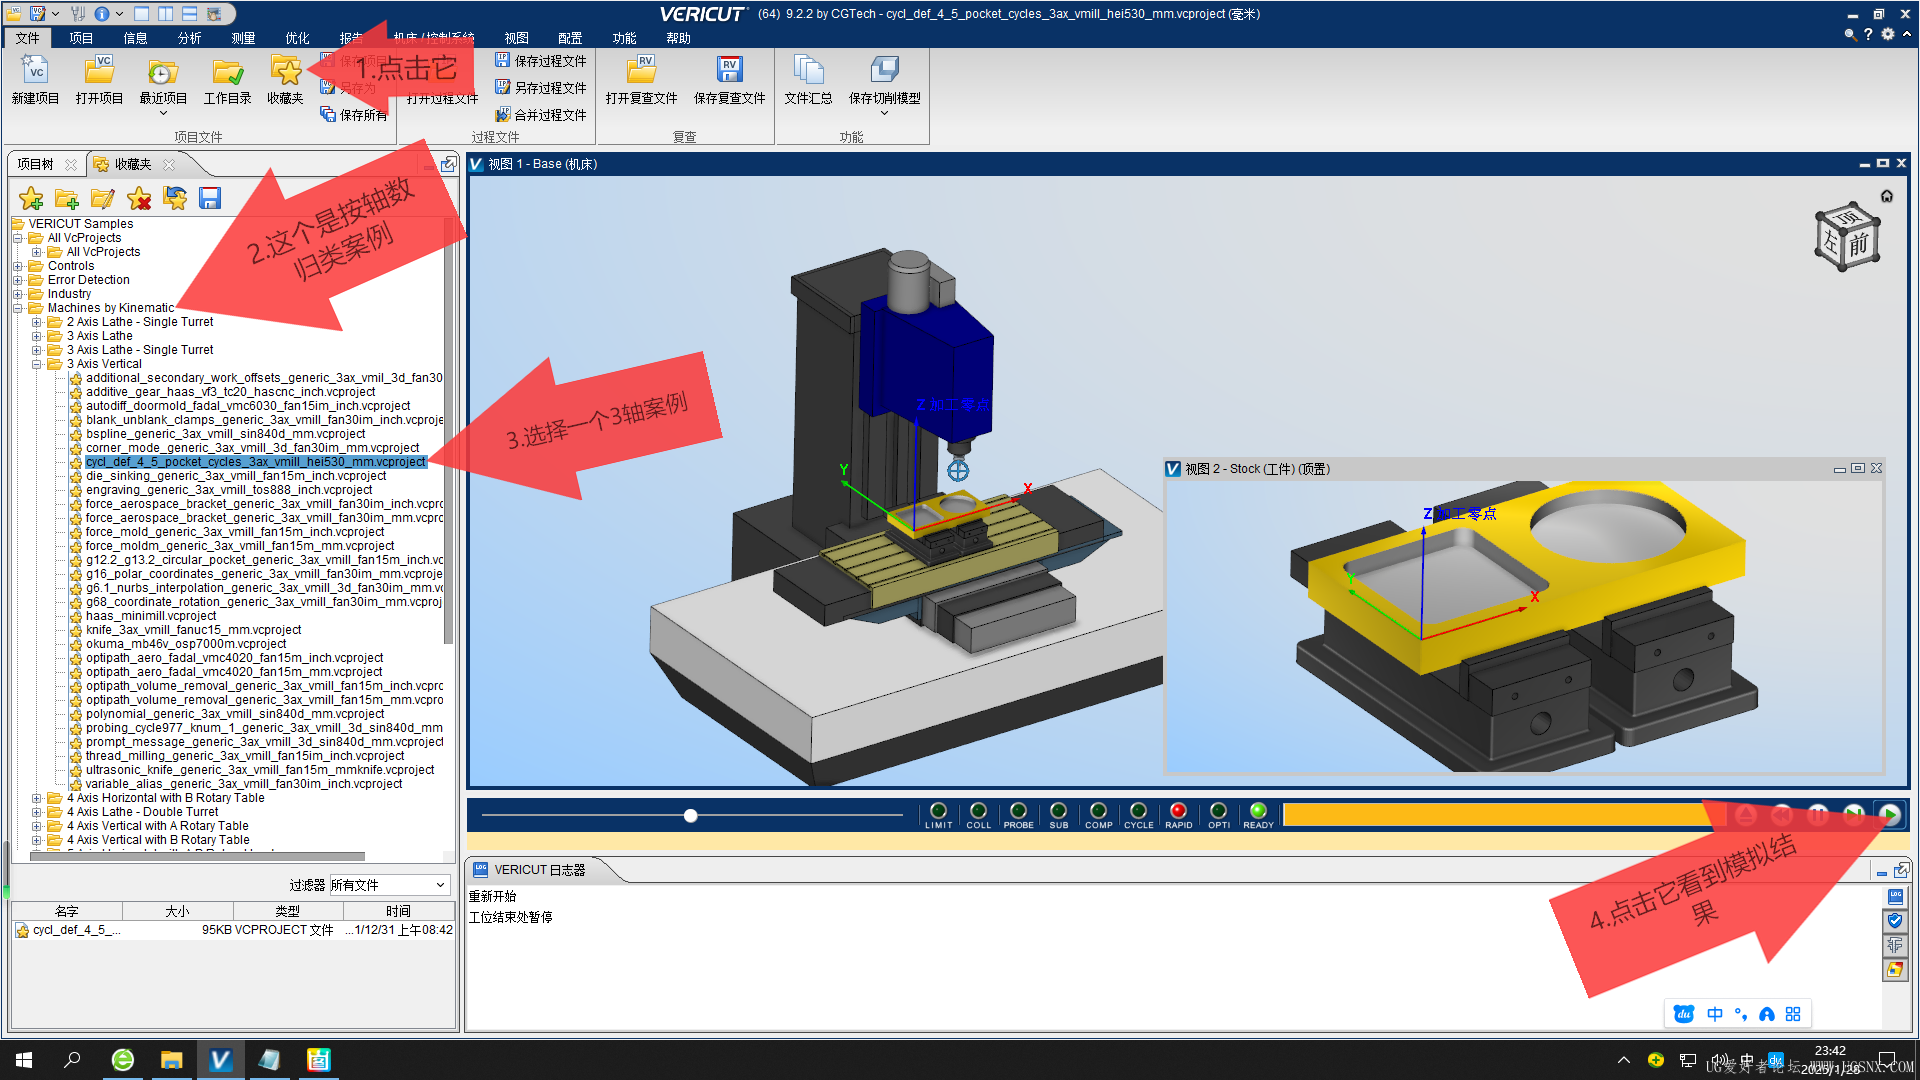Select knife_3ax_vmill_fanuc15_mm.vcproject
The height and width of the screenshot is (1080, 1920).
pyautogui.click(x=193, y=630)
